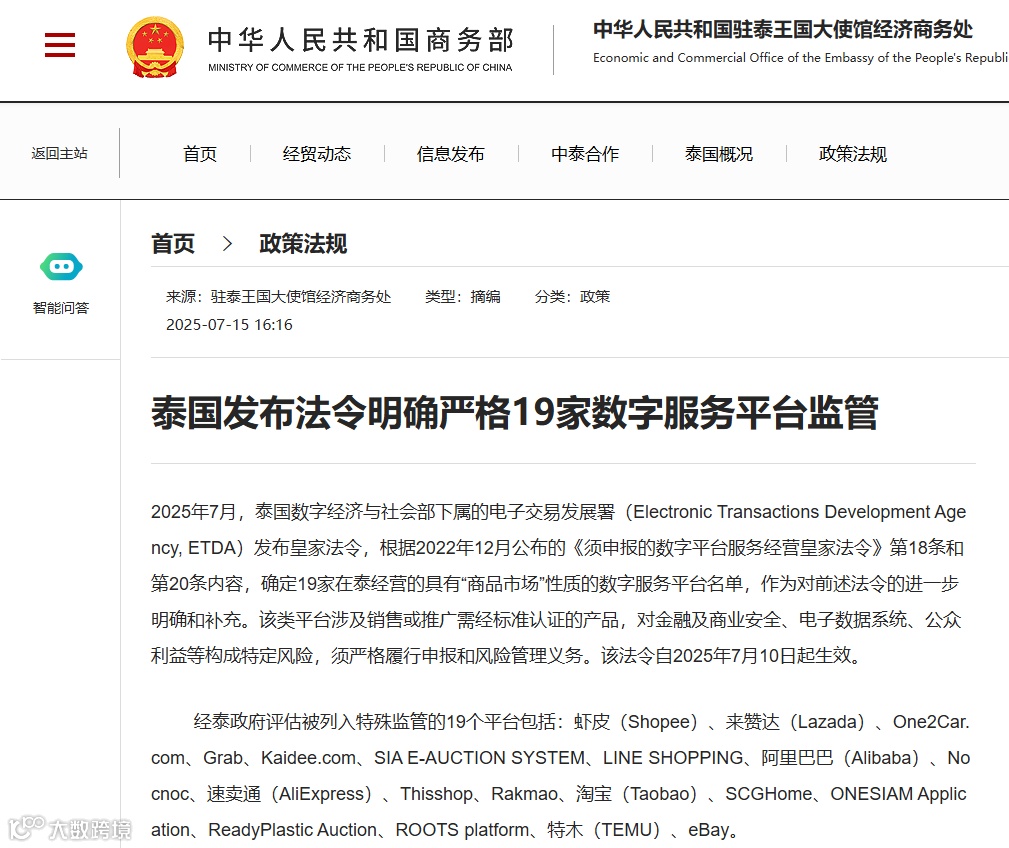Click the text 虾皮（Shopee）
Viewport: 1009px width, 848px height.
click(636, 722)
